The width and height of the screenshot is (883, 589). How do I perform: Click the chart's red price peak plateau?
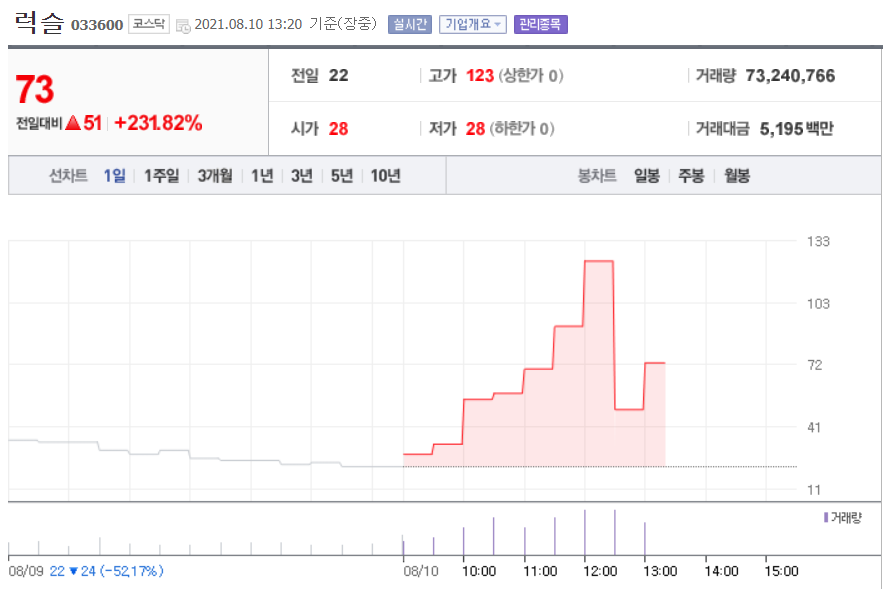(x=598, y=261)
